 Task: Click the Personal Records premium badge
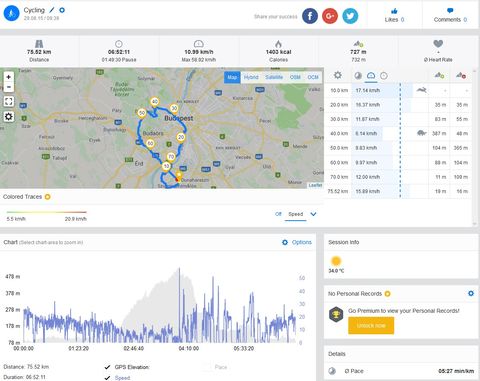(387, 294)
